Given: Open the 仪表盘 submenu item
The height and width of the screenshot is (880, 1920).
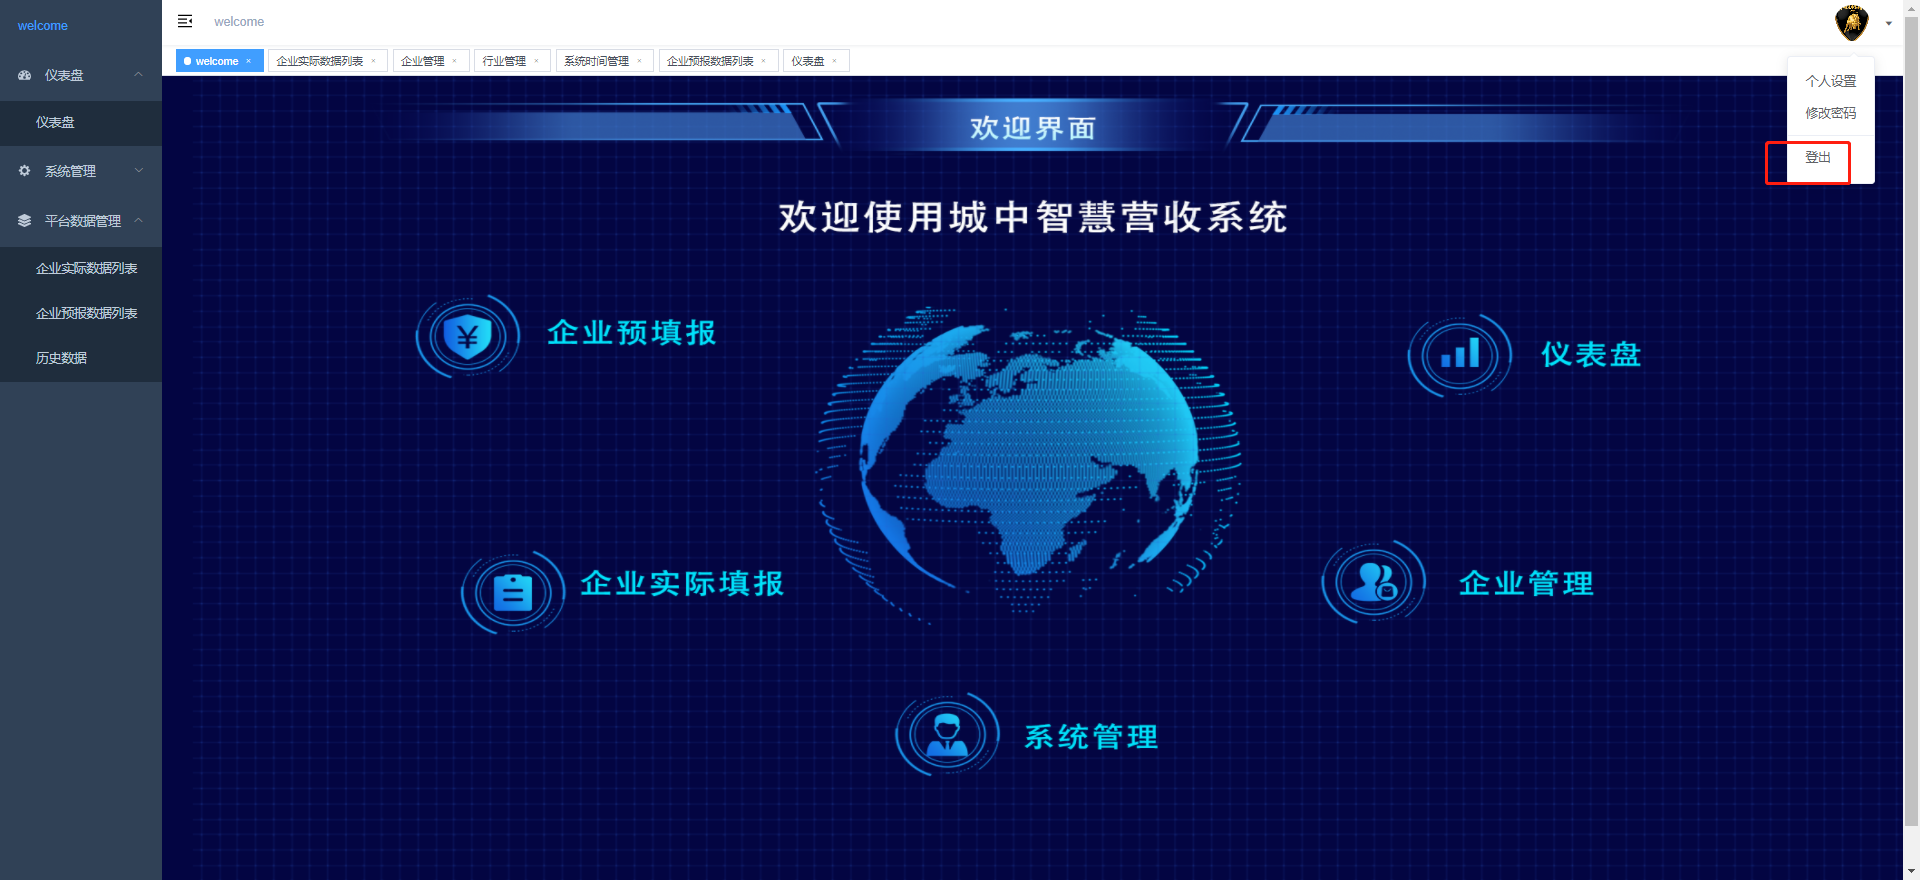Looking at the screenshot, I should click(81, 123).
